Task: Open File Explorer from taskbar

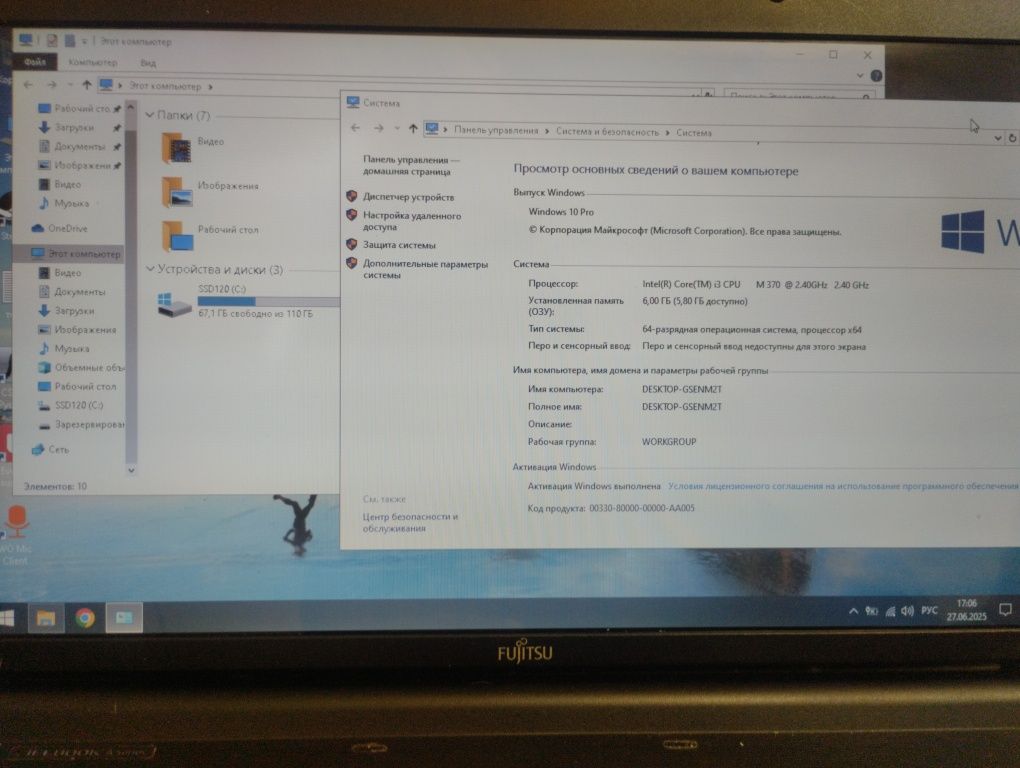Action: point(46,618)
